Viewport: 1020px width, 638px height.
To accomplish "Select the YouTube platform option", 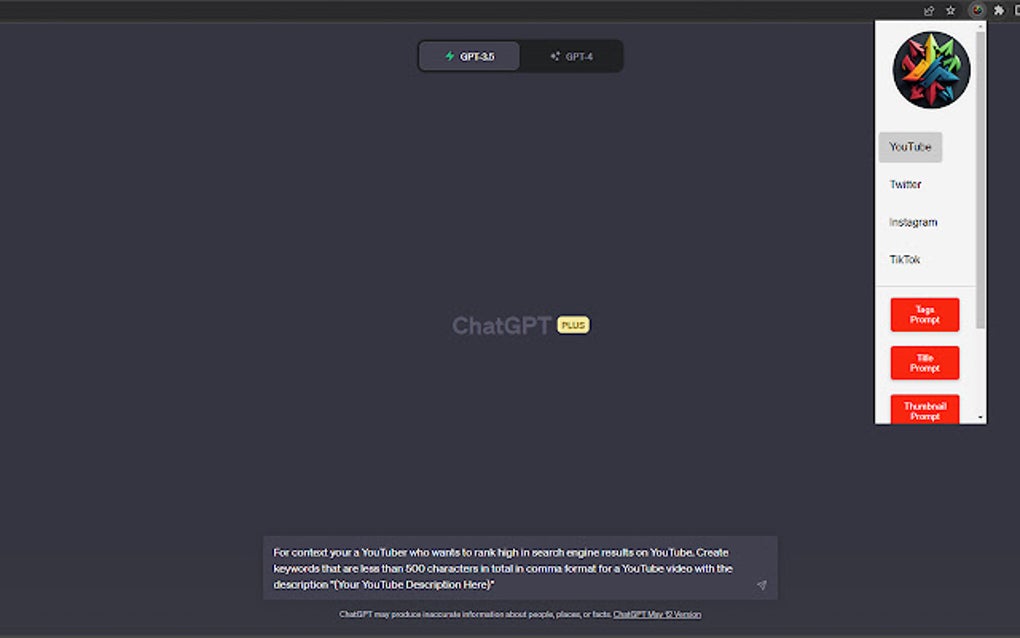I will 911,146.
